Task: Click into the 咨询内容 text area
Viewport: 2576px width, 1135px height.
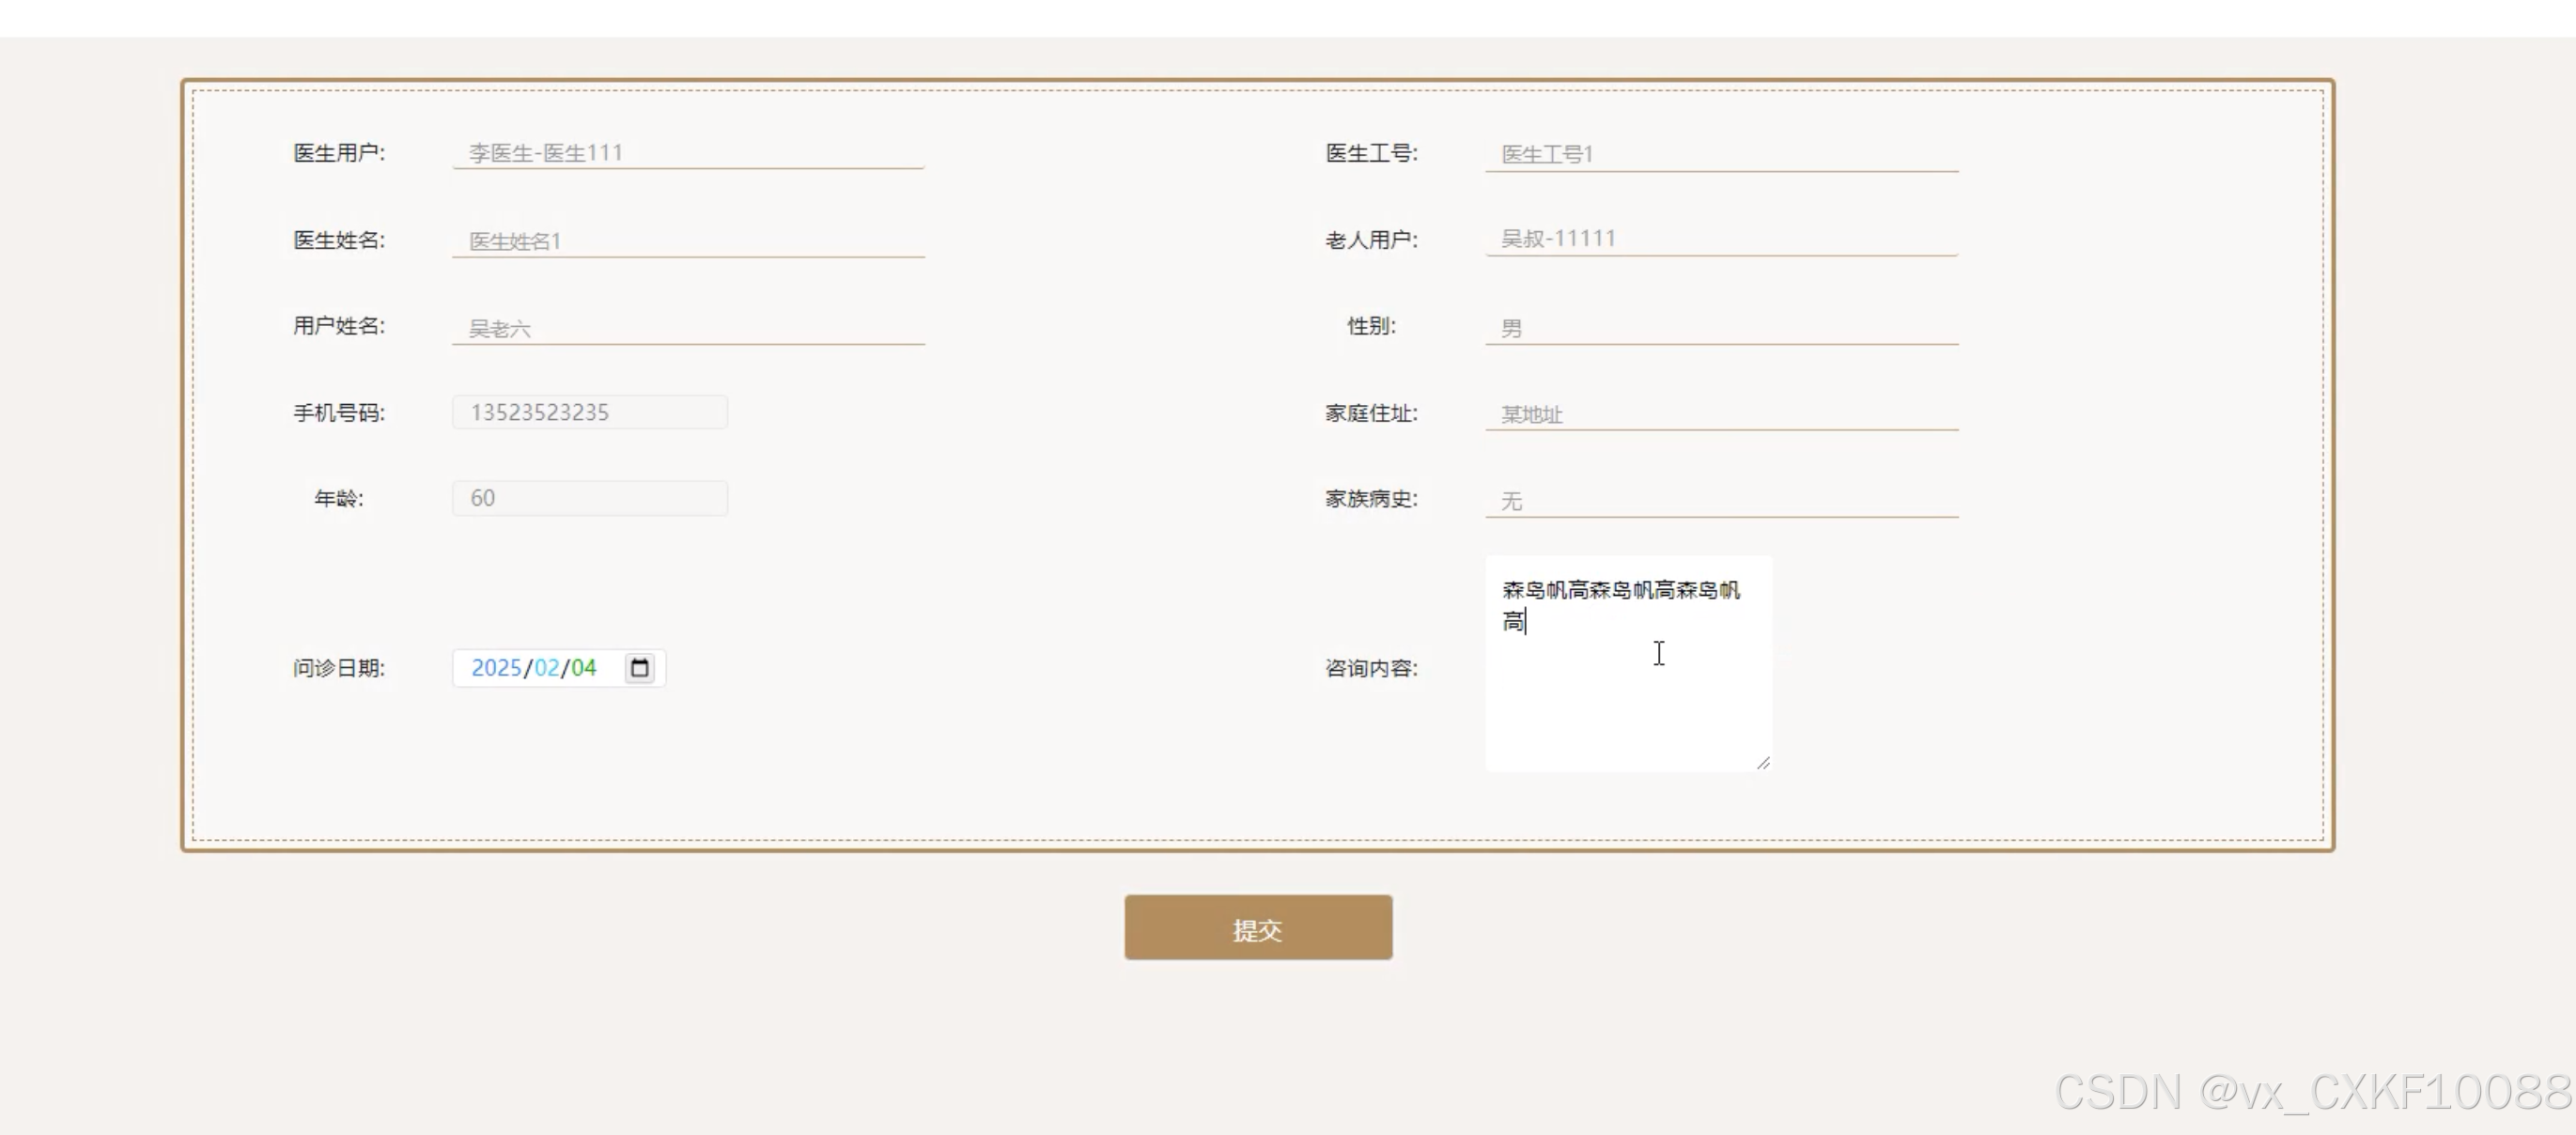Action: click(1628, 690)
